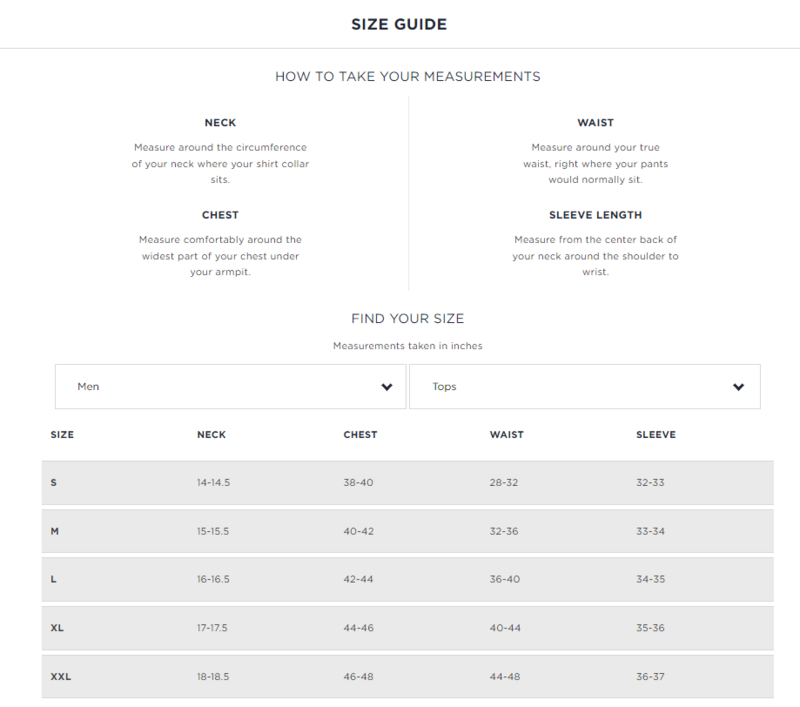Screen dimensions: 800x707
Task: Click the CHEST column header
Action: tap(360, 435)
